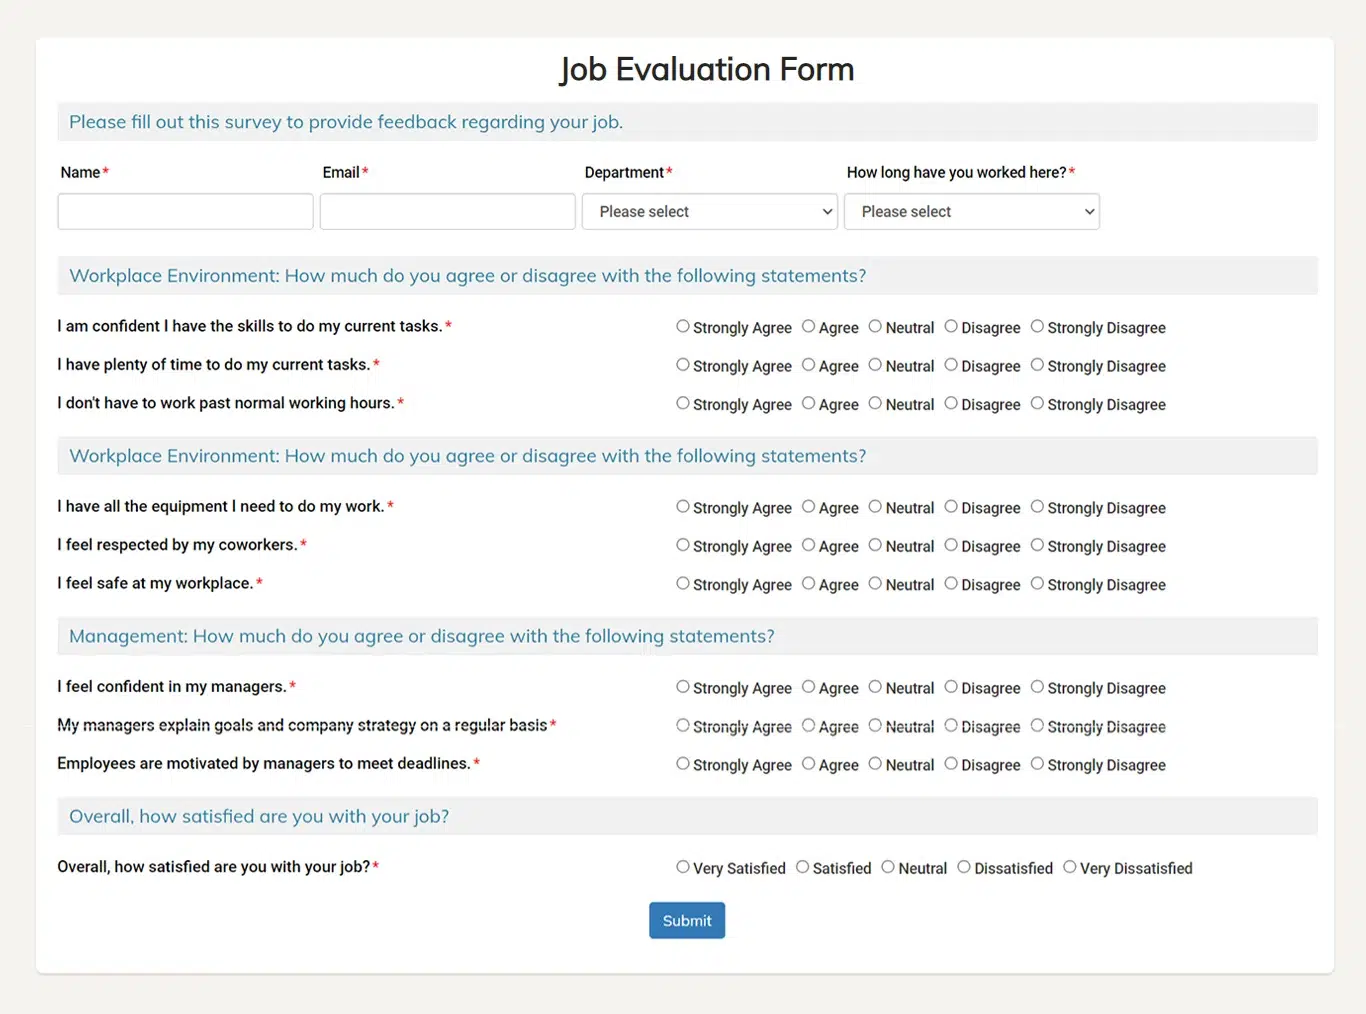Pick Agree for plenty of time statement
The image size is (1366, 1014).
[x=808, y=365]
